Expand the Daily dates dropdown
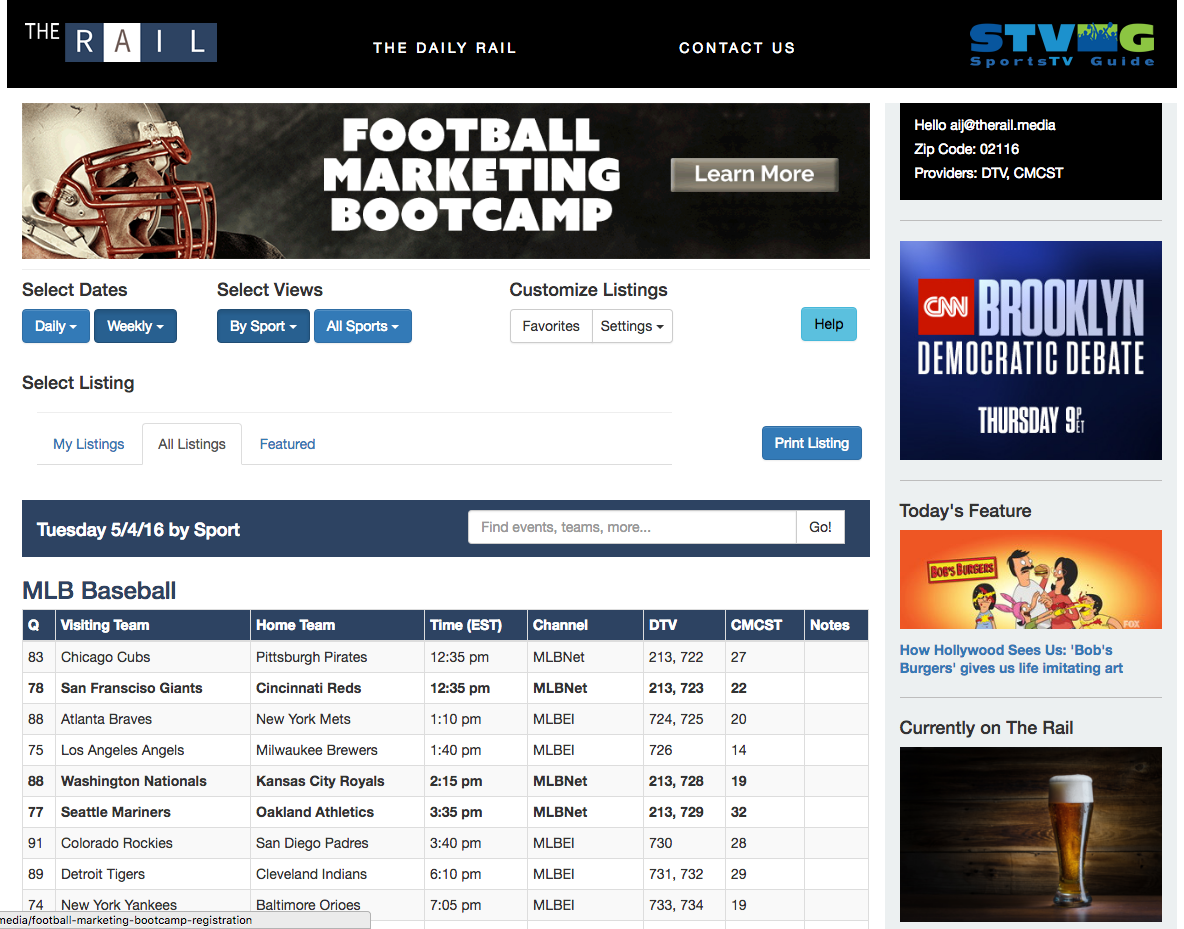1184x929 pixels. (x=56, y=326)
